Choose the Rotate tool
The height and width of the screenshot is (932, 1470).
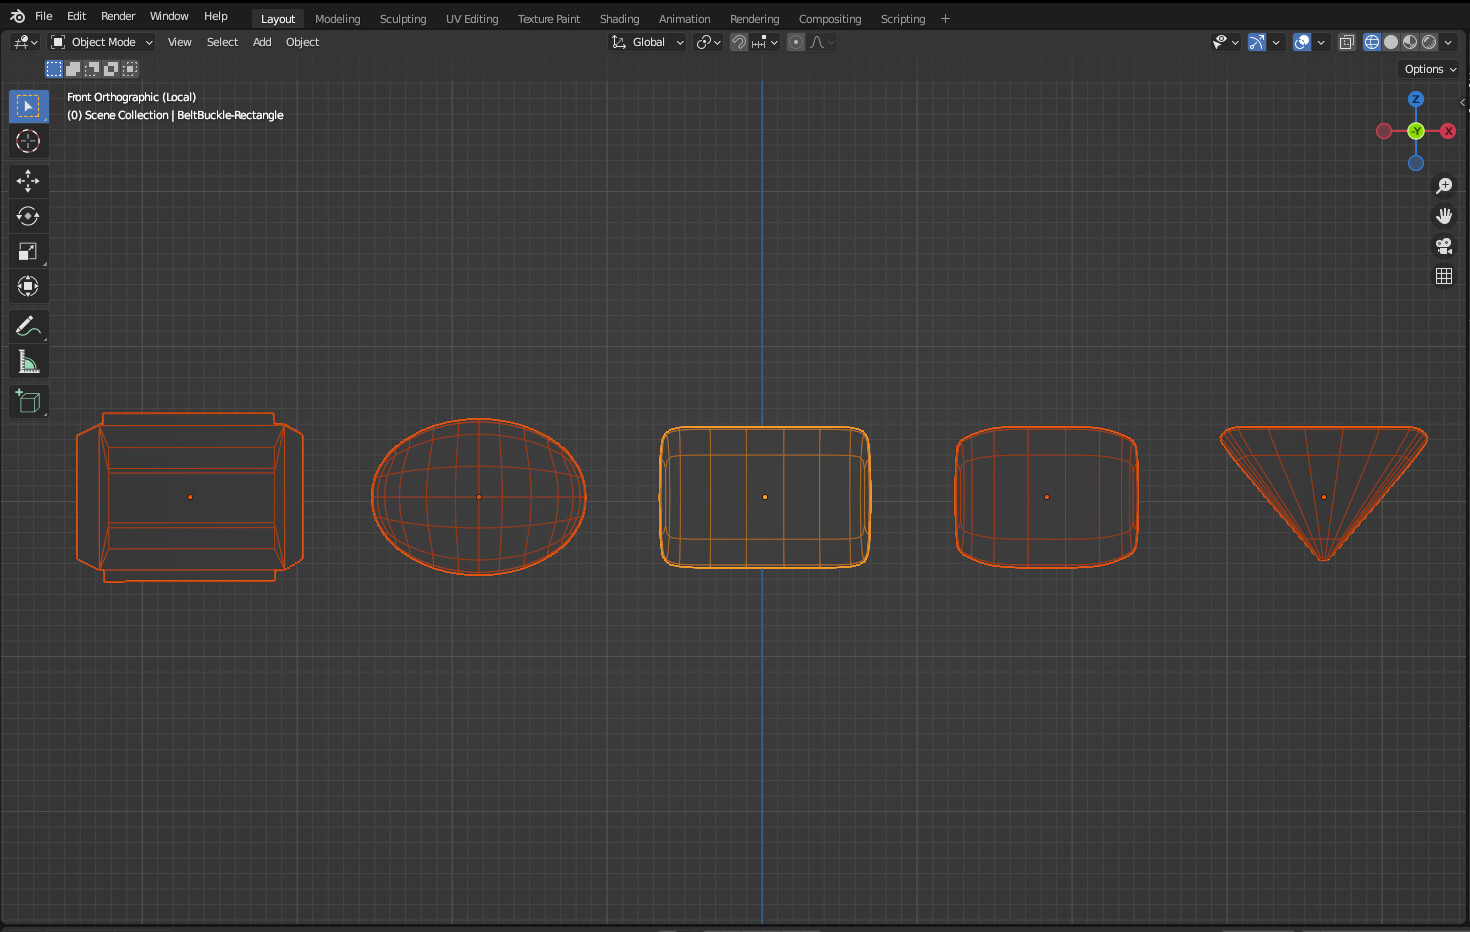[28, 216]
